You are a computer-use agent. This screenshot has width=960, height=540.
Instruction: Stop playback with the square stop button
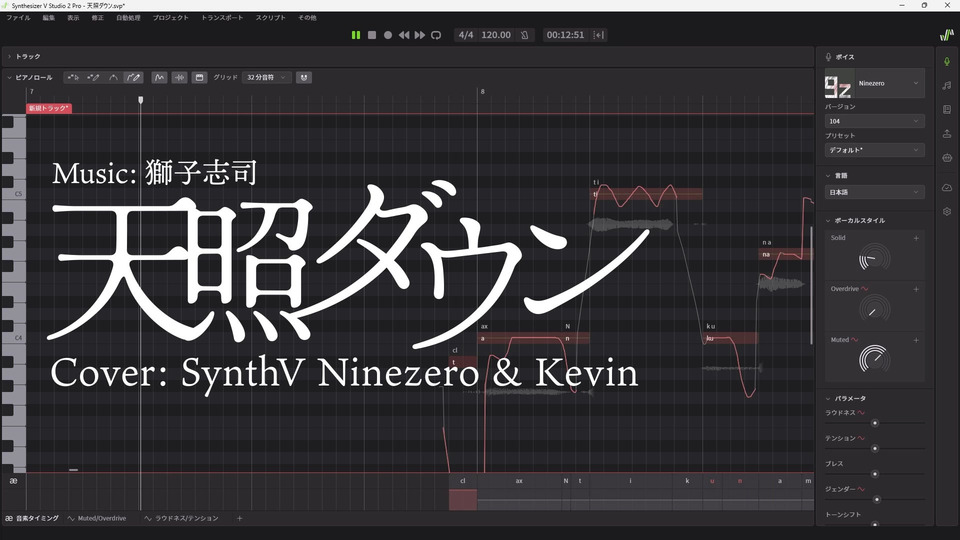[x=372, y=35]
